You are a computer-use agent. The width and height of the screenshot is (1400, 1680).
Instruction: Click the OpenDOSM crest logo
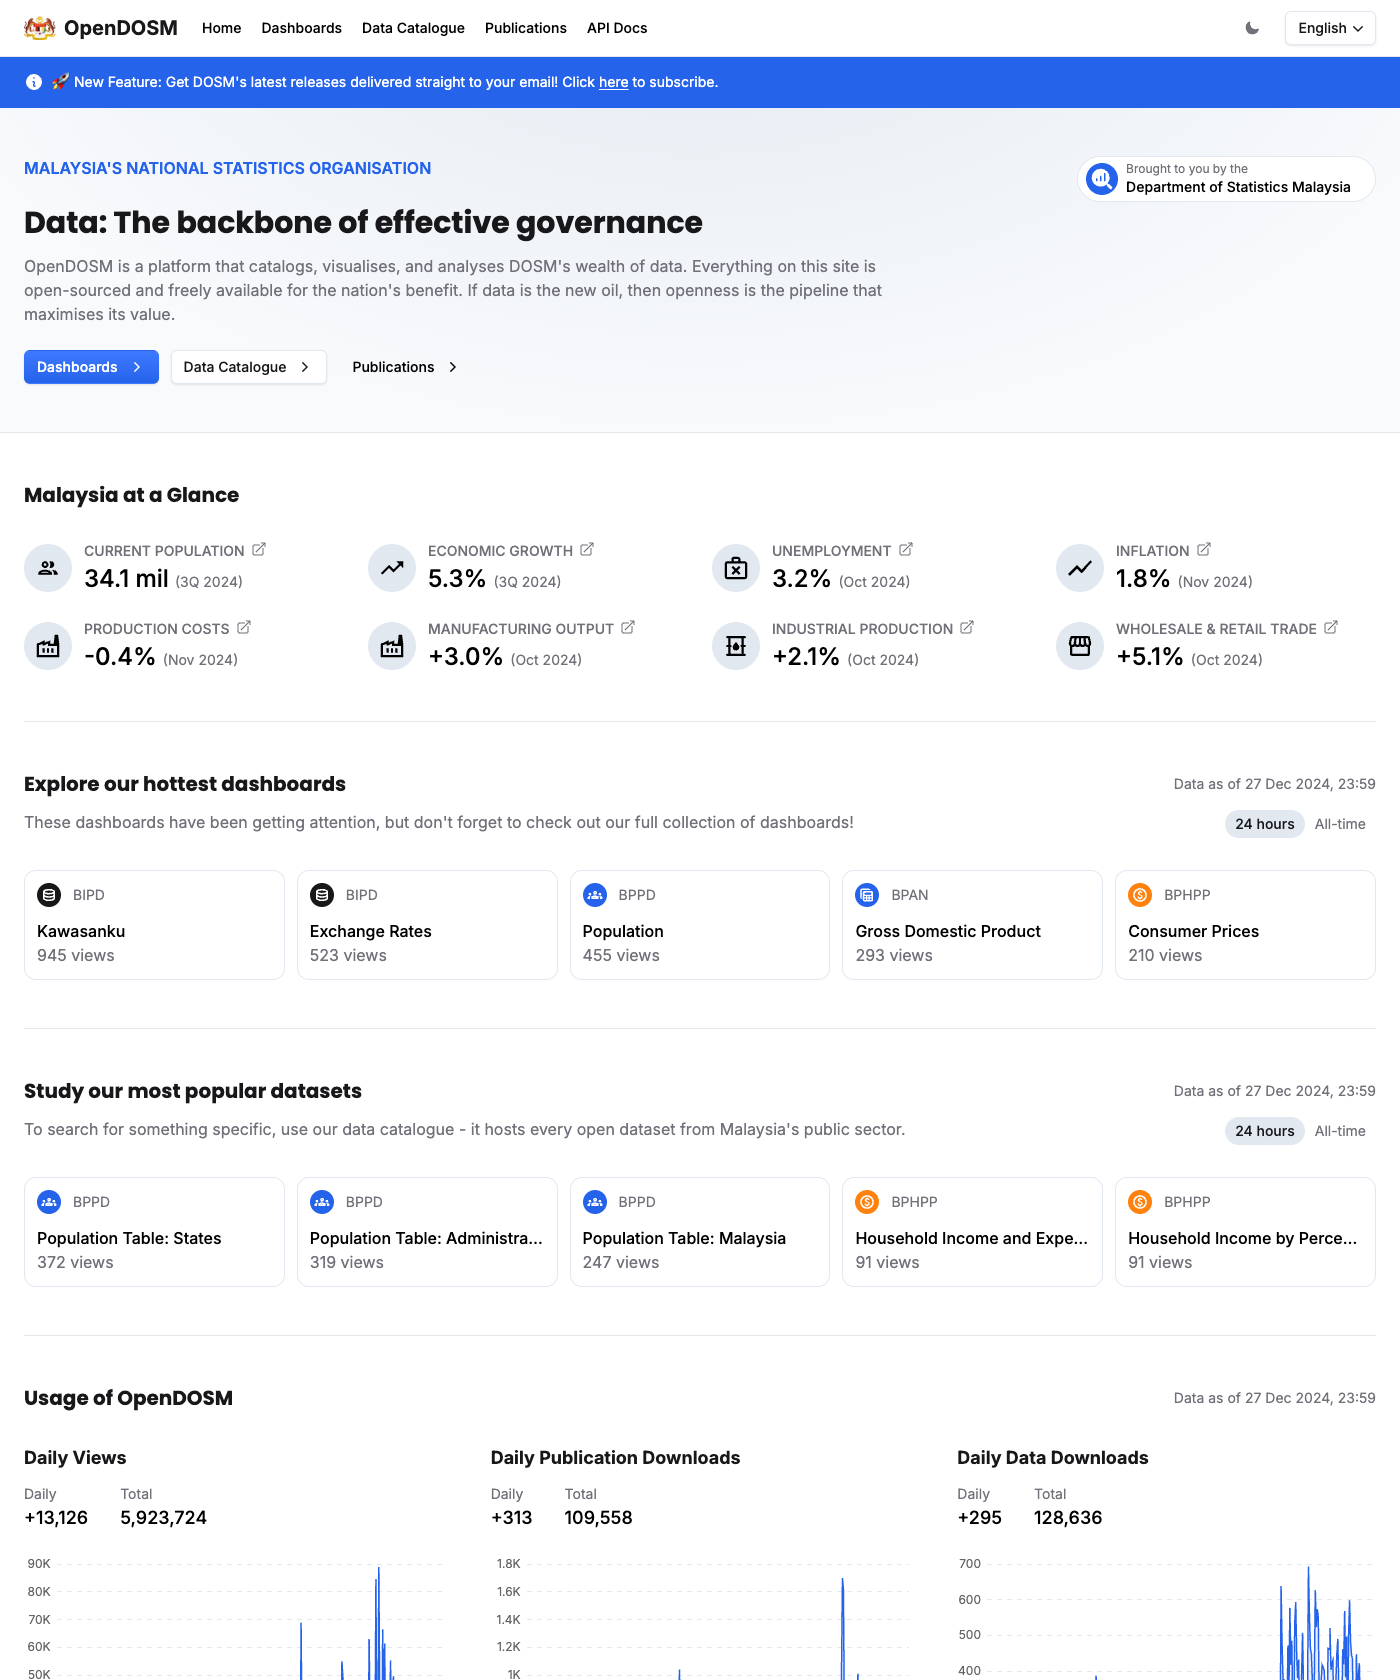[40, 28]
